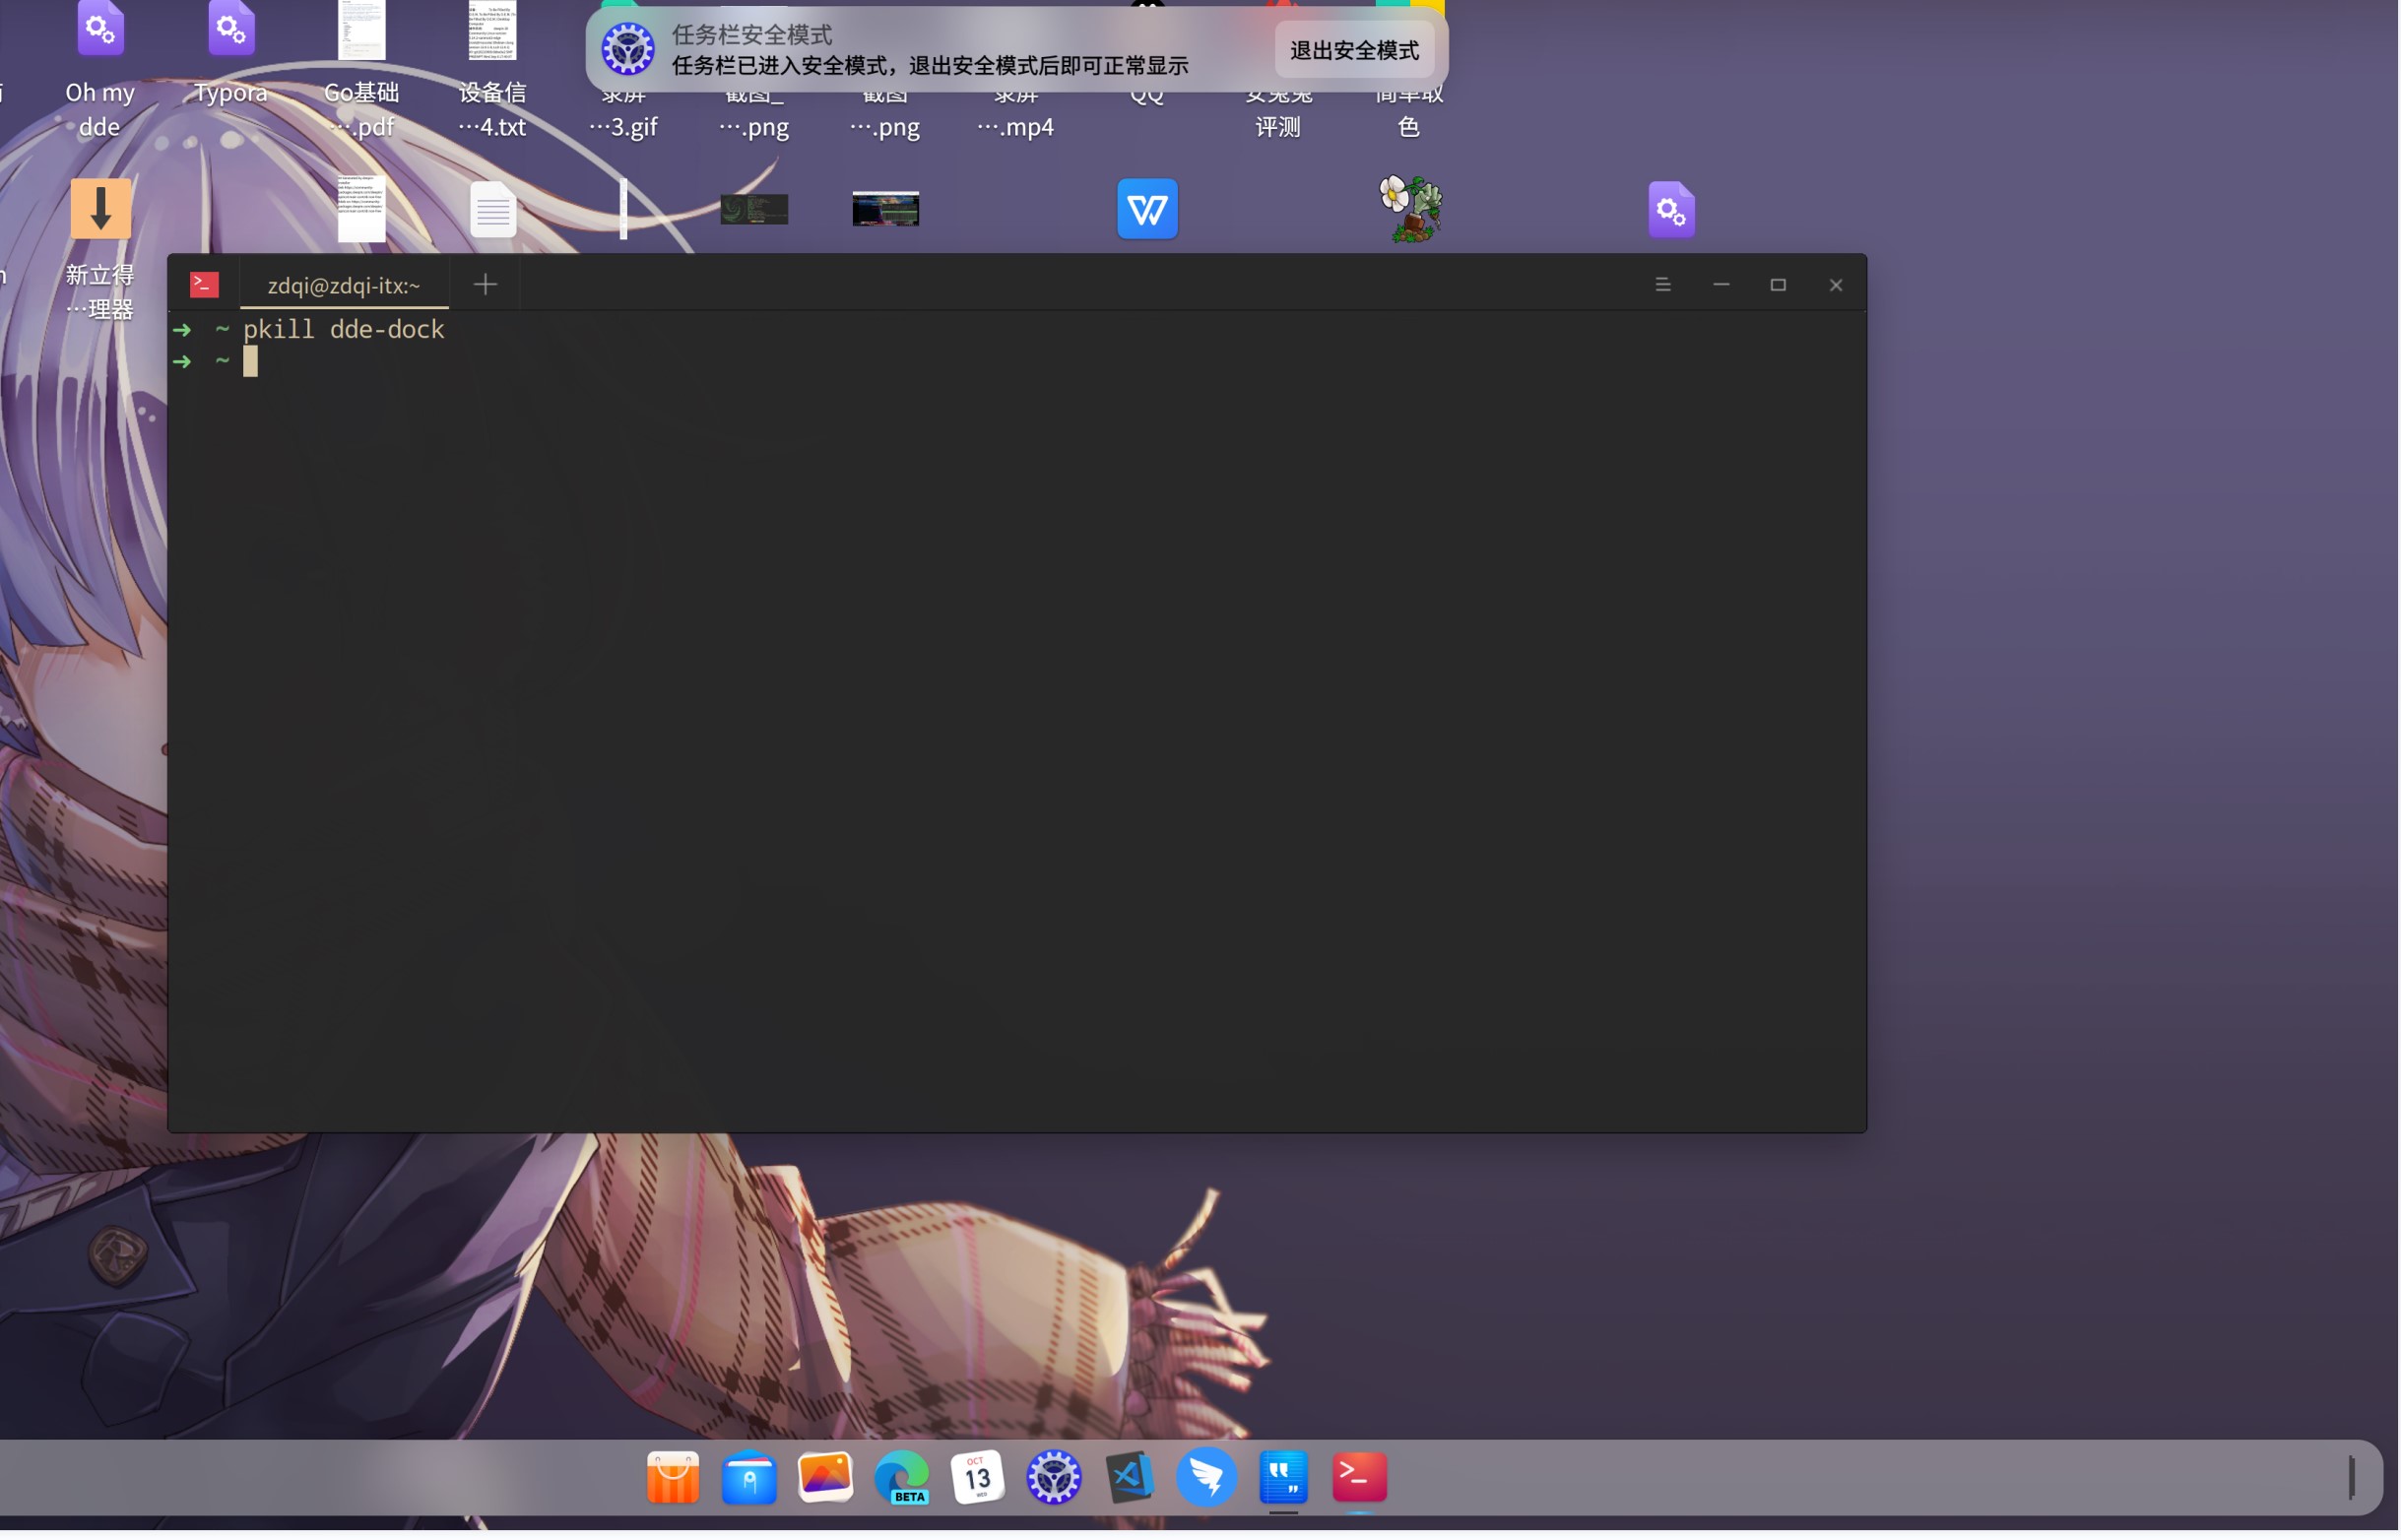
Task: Open Control Center gear icon in dock
Action: [1053, 1478]
